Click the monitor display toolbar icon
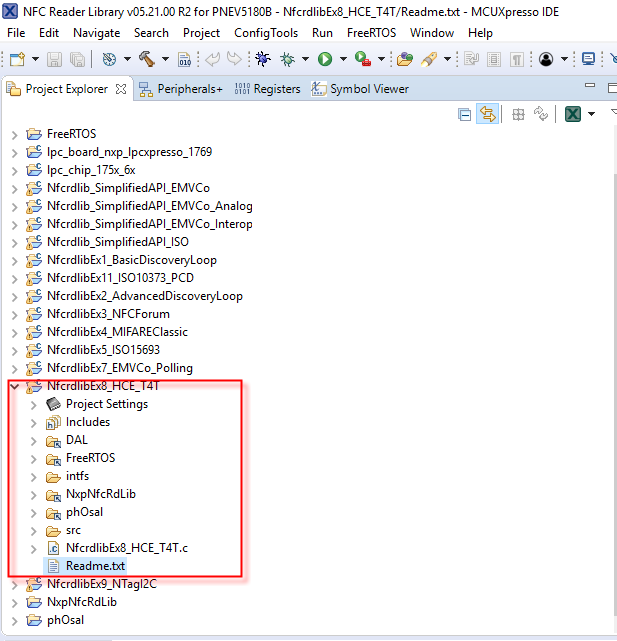This screenshot has width=617, height=641. click(588, 60)
